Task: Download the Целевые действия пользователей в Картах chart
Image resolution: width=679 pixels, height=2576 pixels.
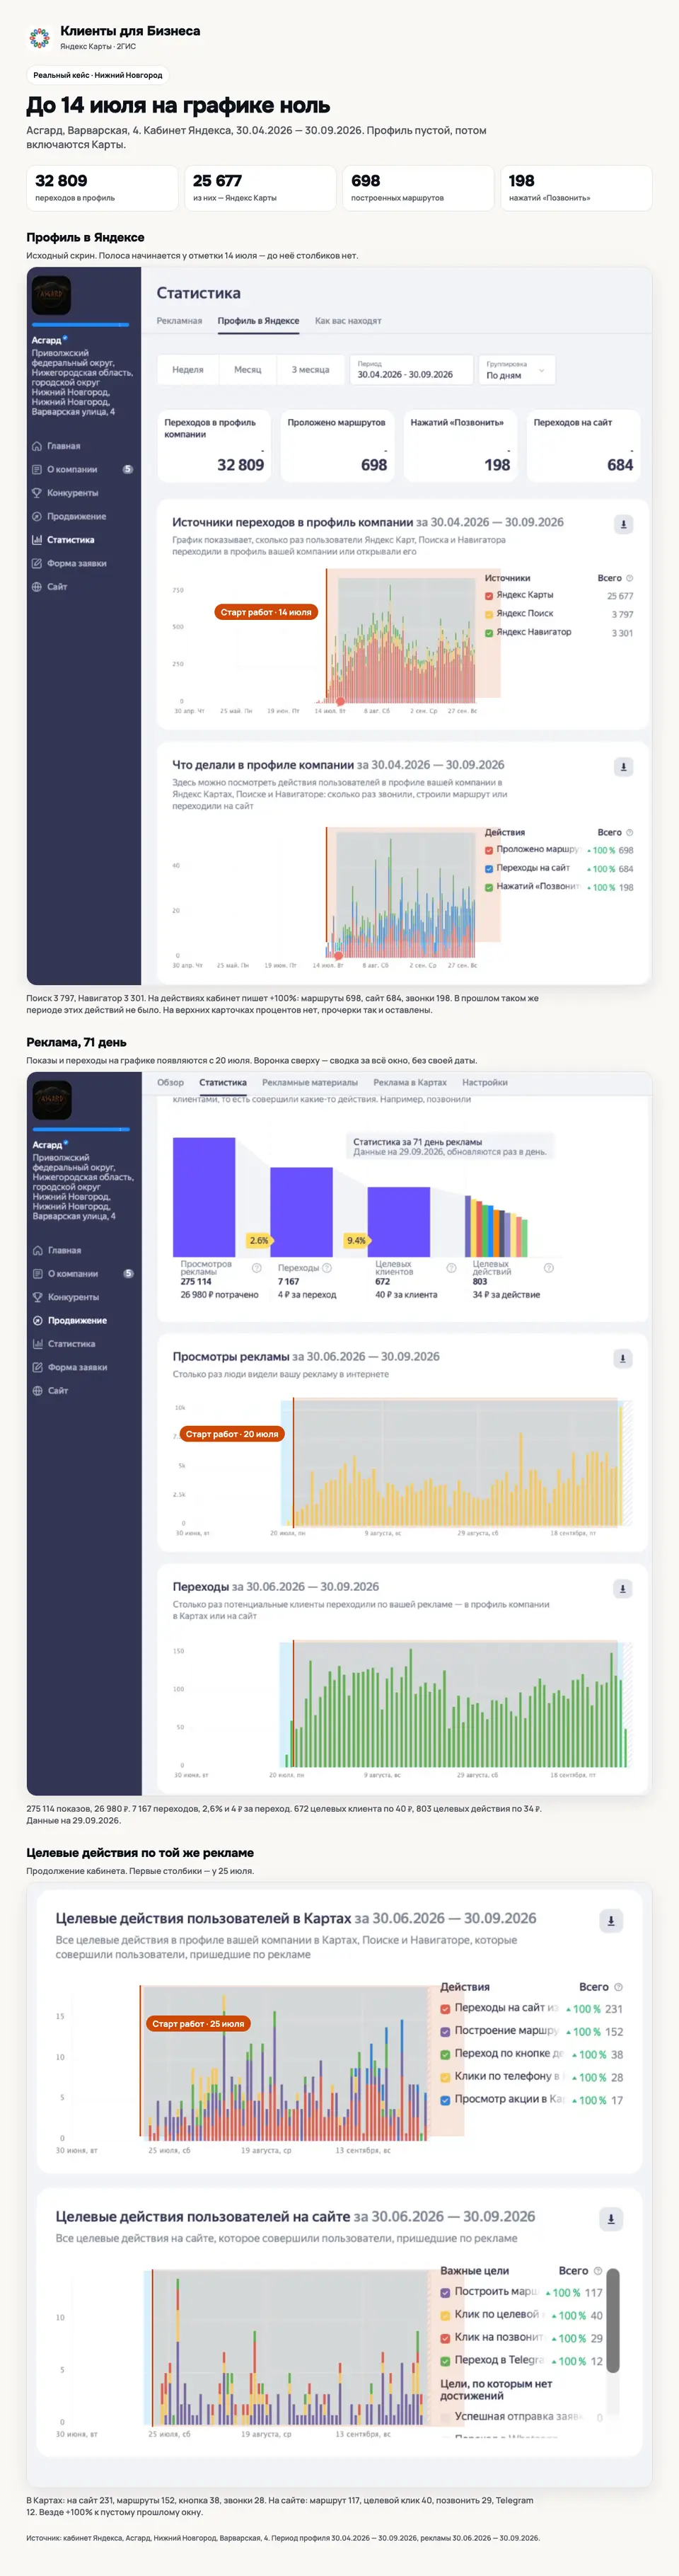Action: click(x=611, y=1921)
